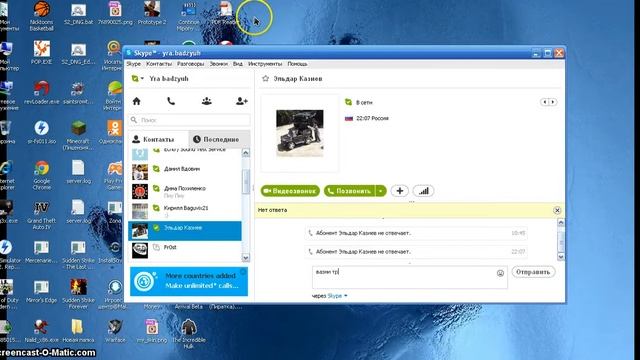640x360 pixels.
Task: Click the create group icon
Action: point(207,101)
